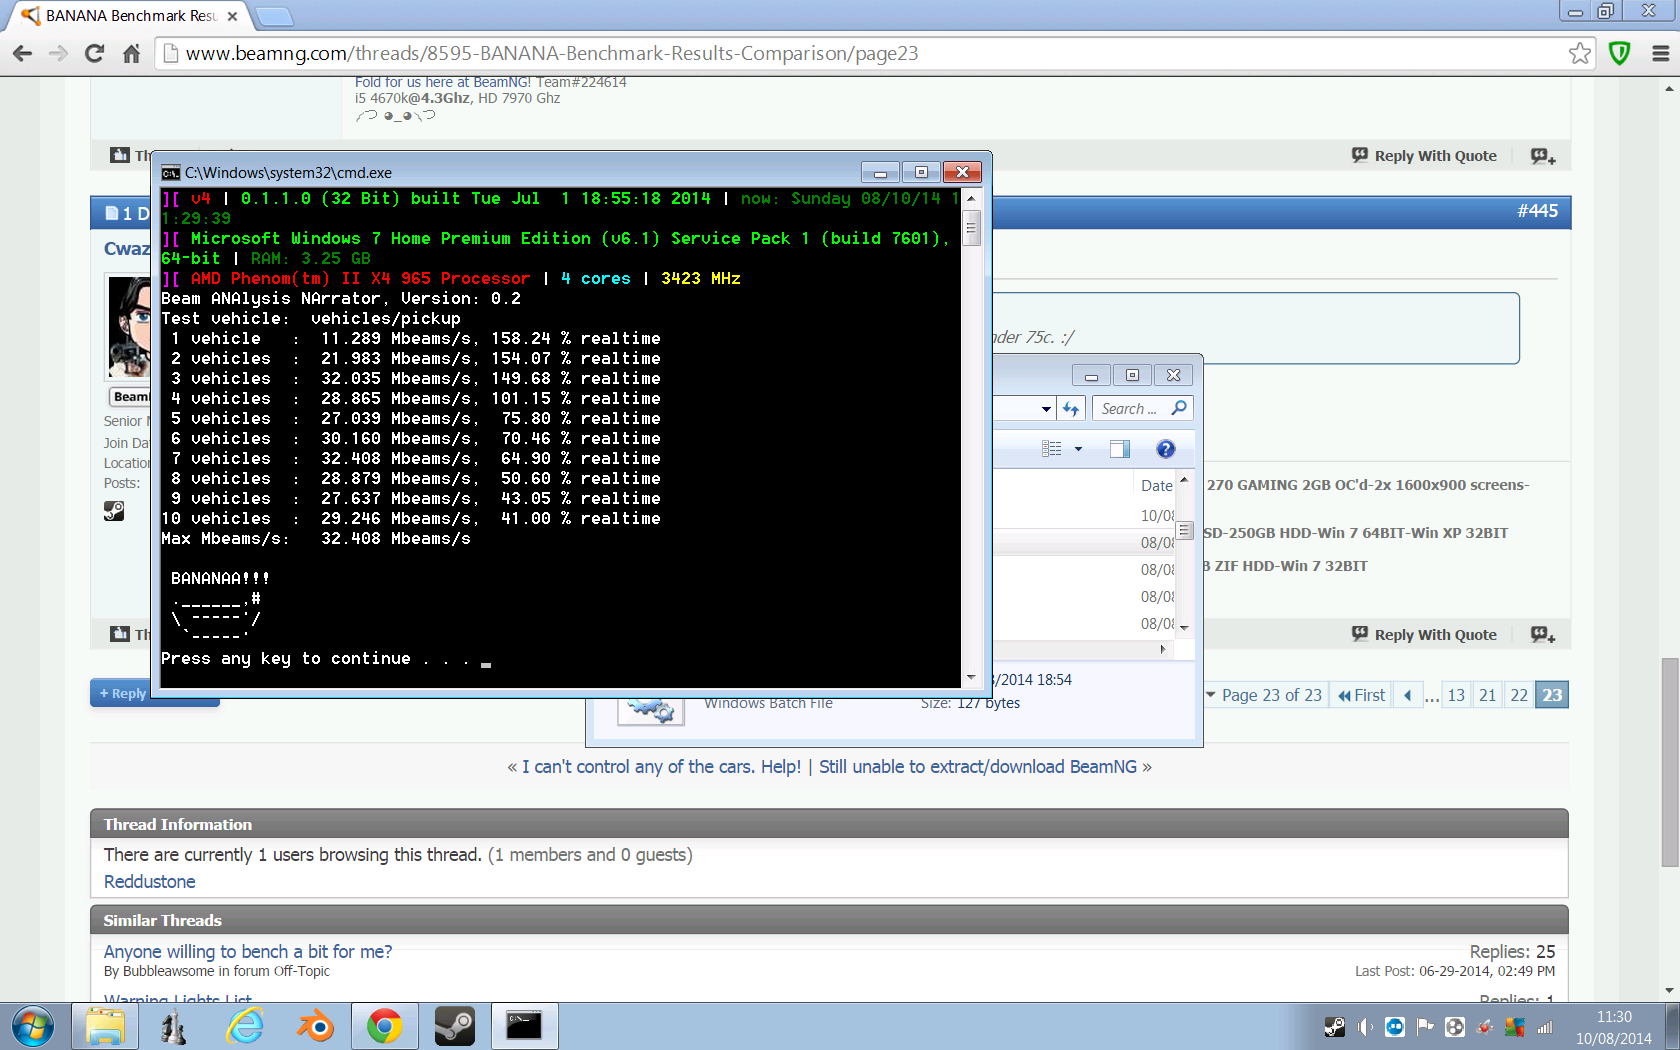The width and height of the screenshot is (1680, 1050).
Task: Click the previous page arrow
Action: click(x=1408, y=695)
